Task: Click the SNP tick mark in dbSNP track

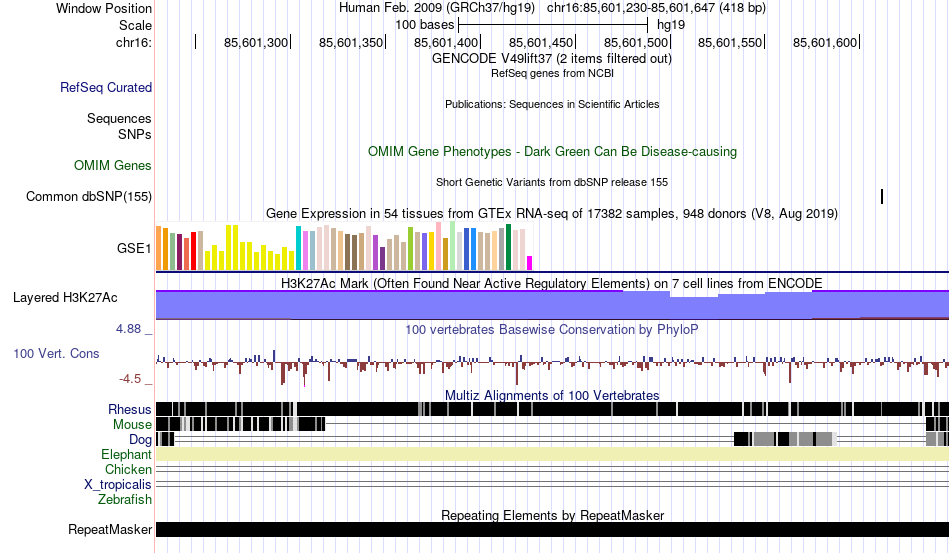Action: [x=882, y=196]
